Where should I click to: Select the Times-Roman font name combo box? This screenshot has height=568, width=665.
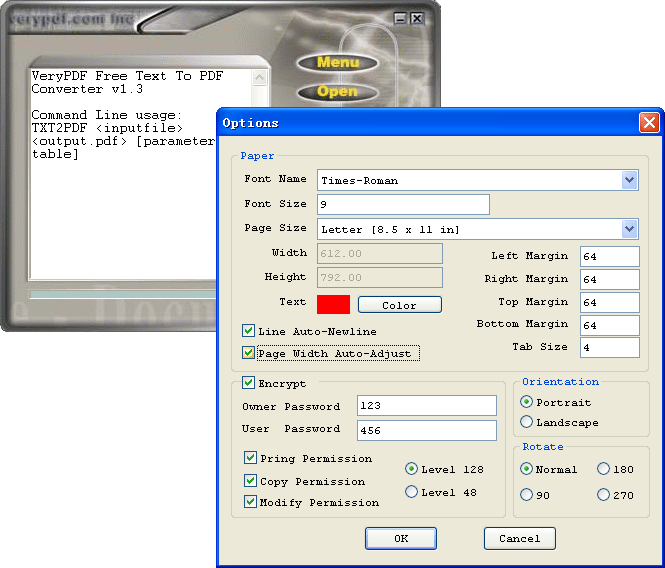tap(478, 180)
